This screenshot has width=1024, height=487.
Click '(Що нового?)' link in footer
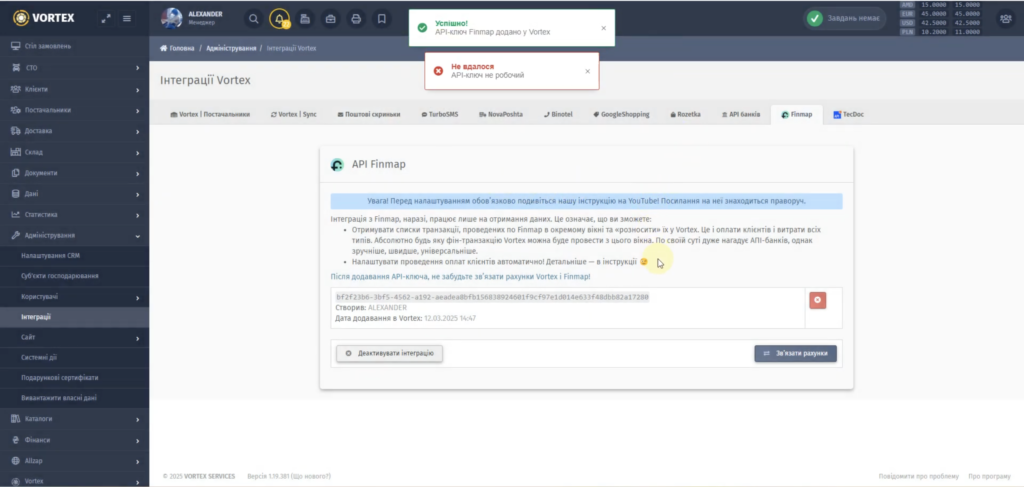click(x=311, y=477)
